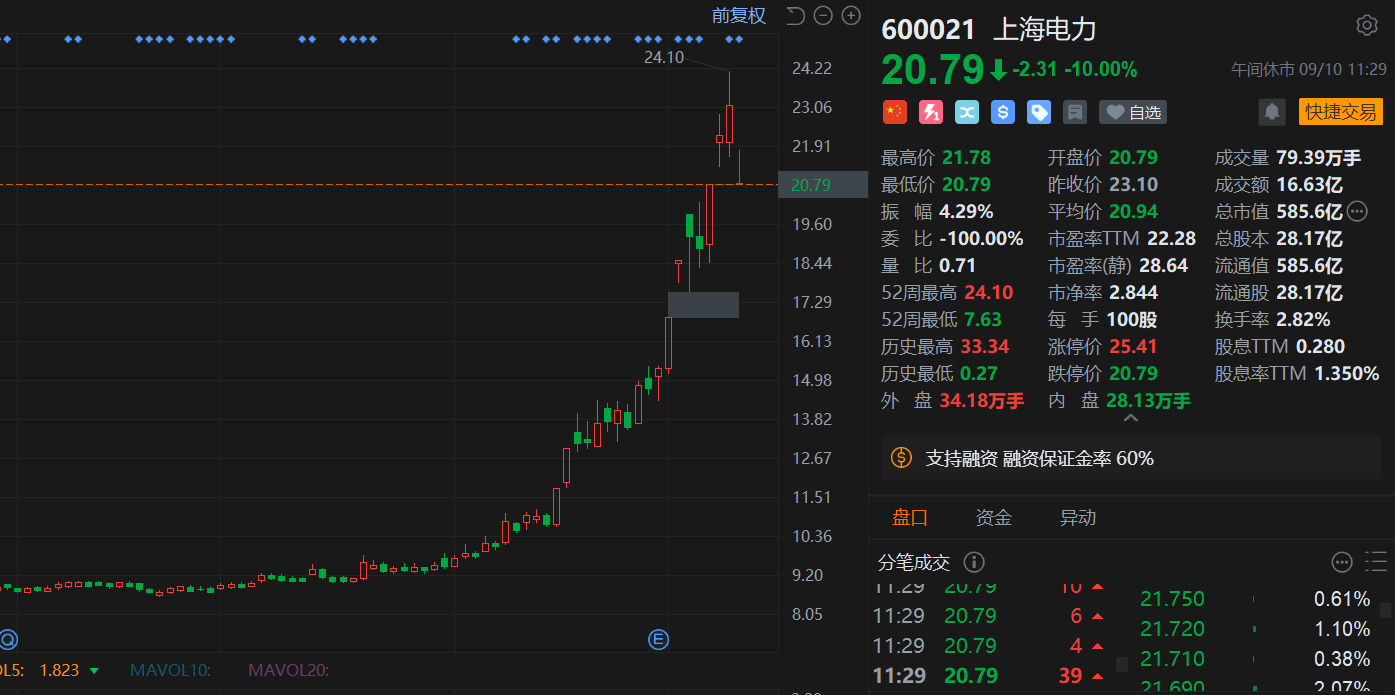
Task: Click 跌停价 value 20.79
Action: 1133,373
